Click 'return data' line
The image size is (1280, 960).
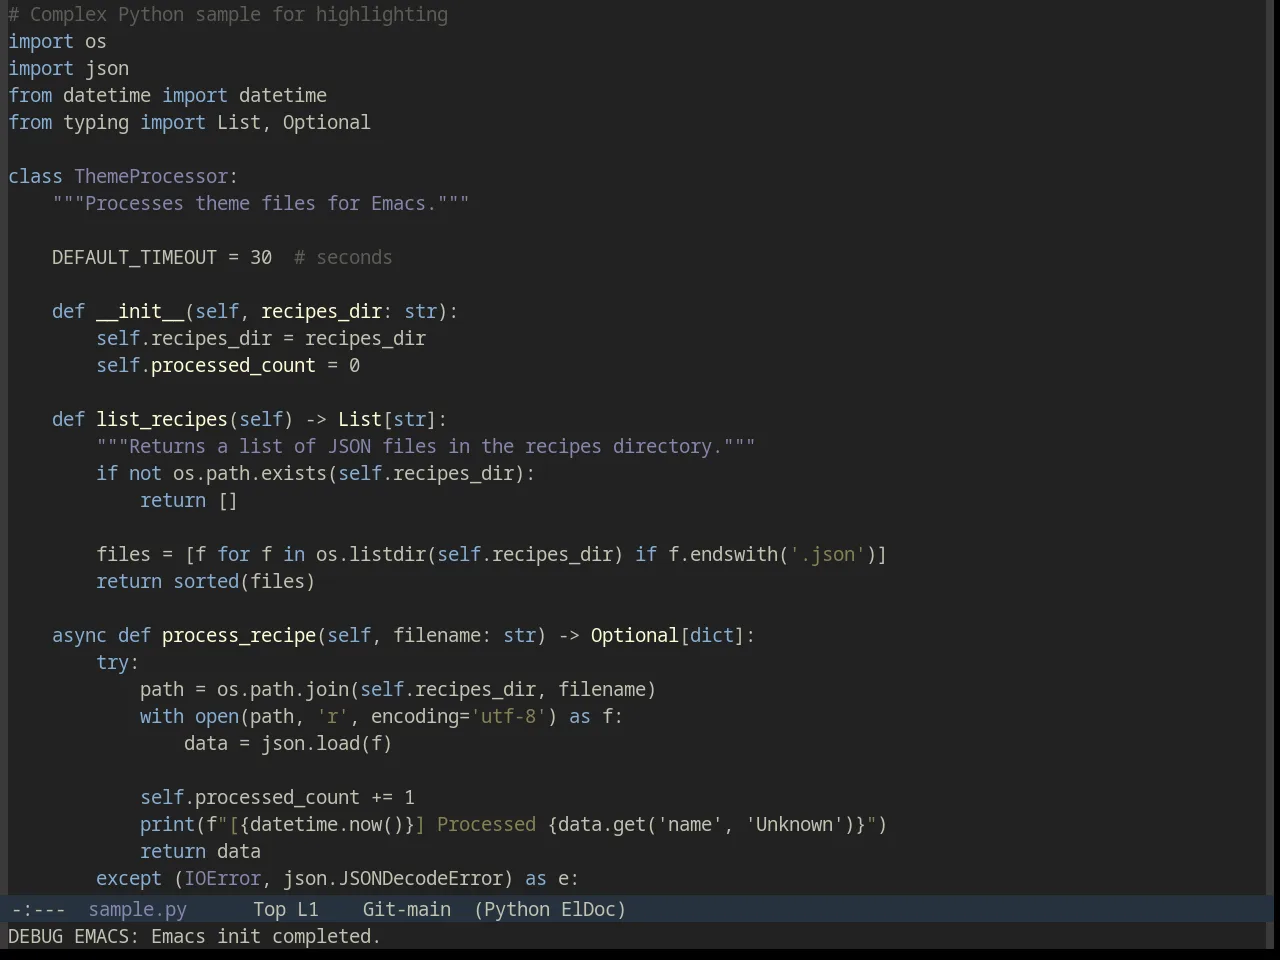coord(200,851)
